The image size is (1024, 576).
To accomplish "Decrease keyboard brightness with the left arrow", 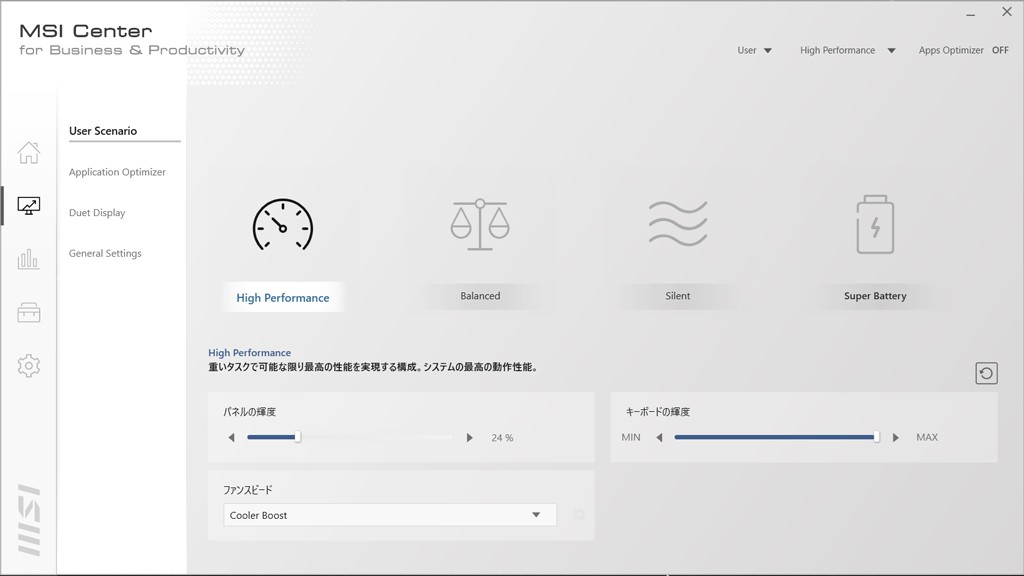I will [x=660, y=438].
